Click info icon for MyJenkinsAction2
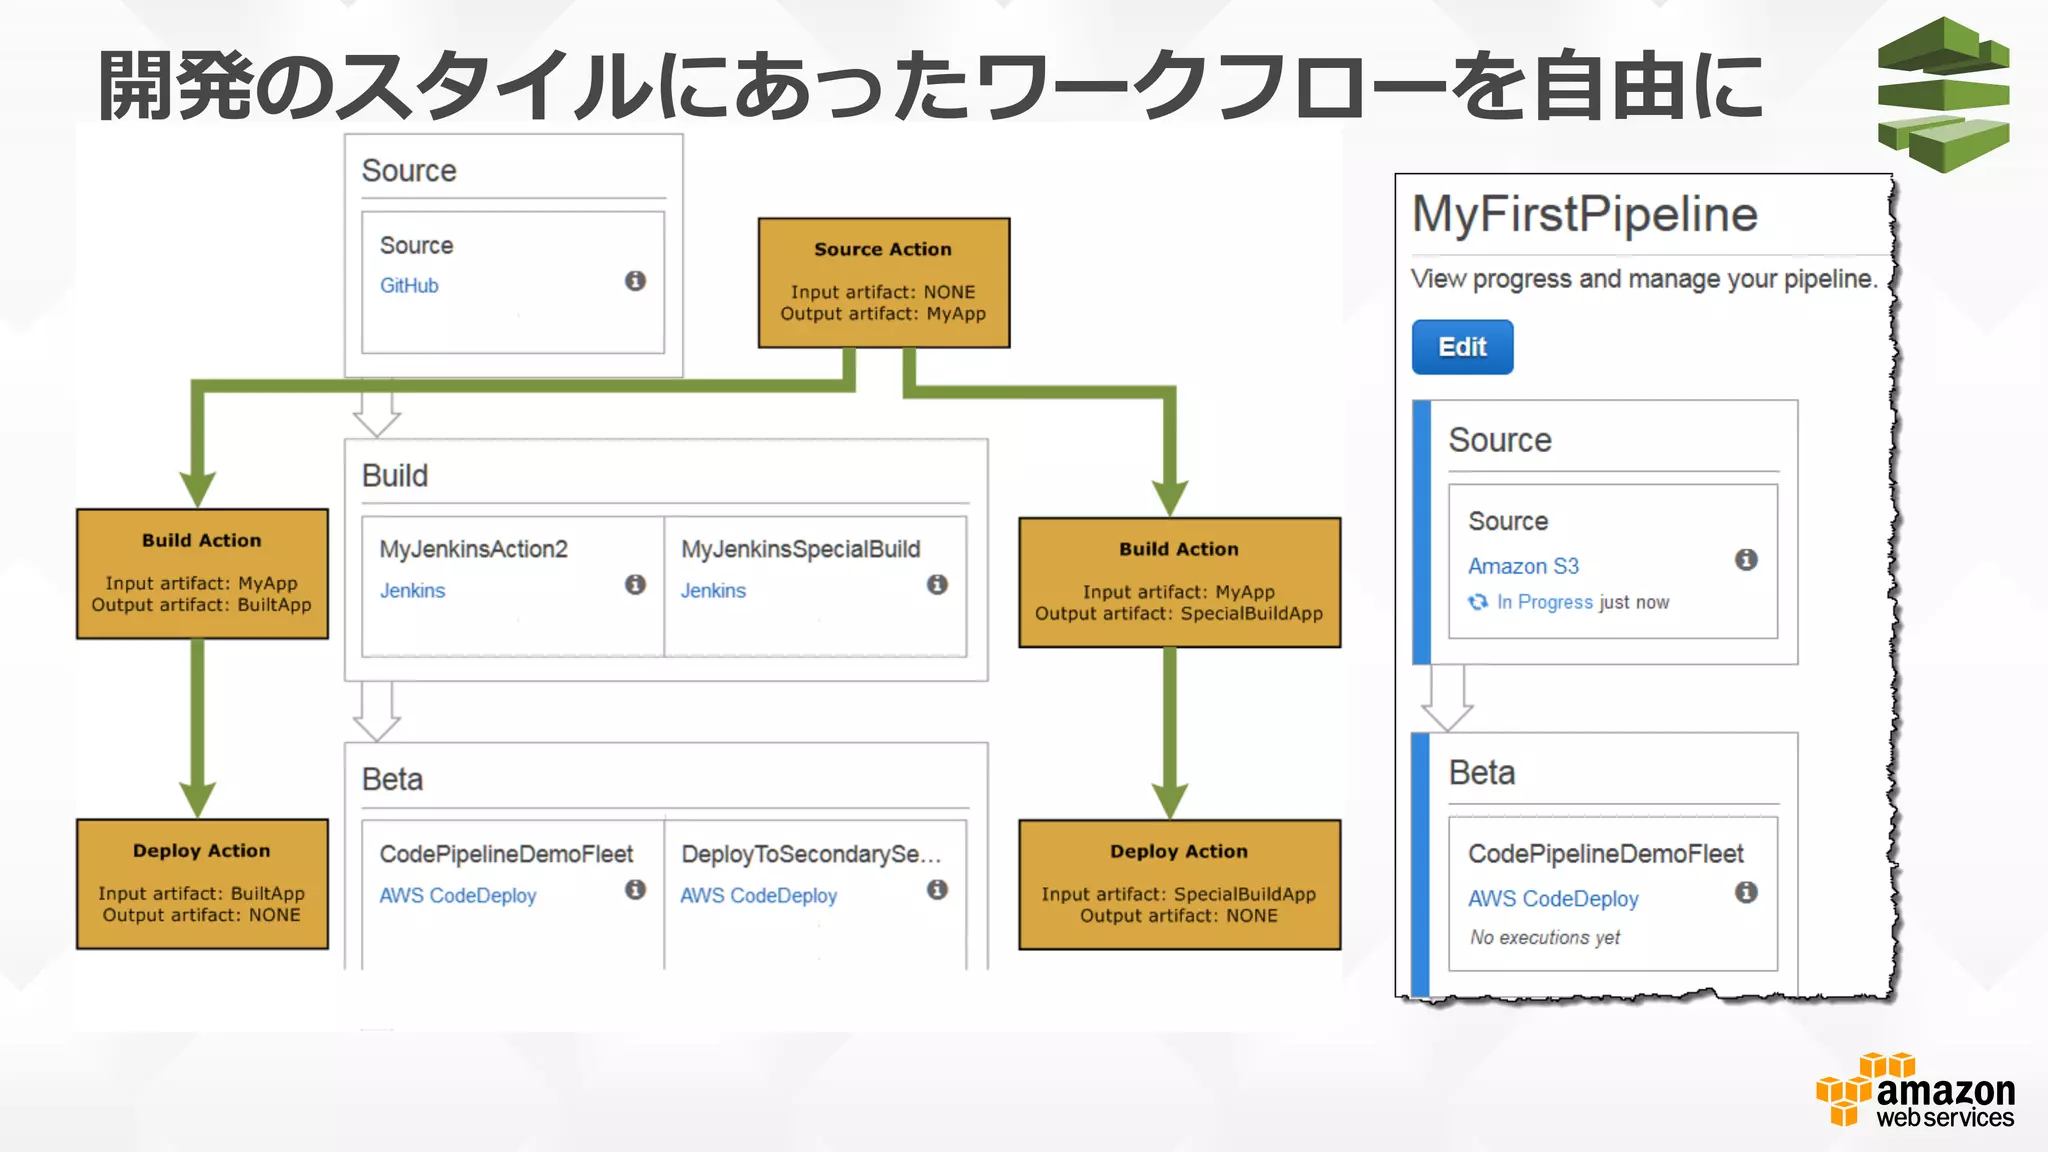 click(x=635, y=584)
